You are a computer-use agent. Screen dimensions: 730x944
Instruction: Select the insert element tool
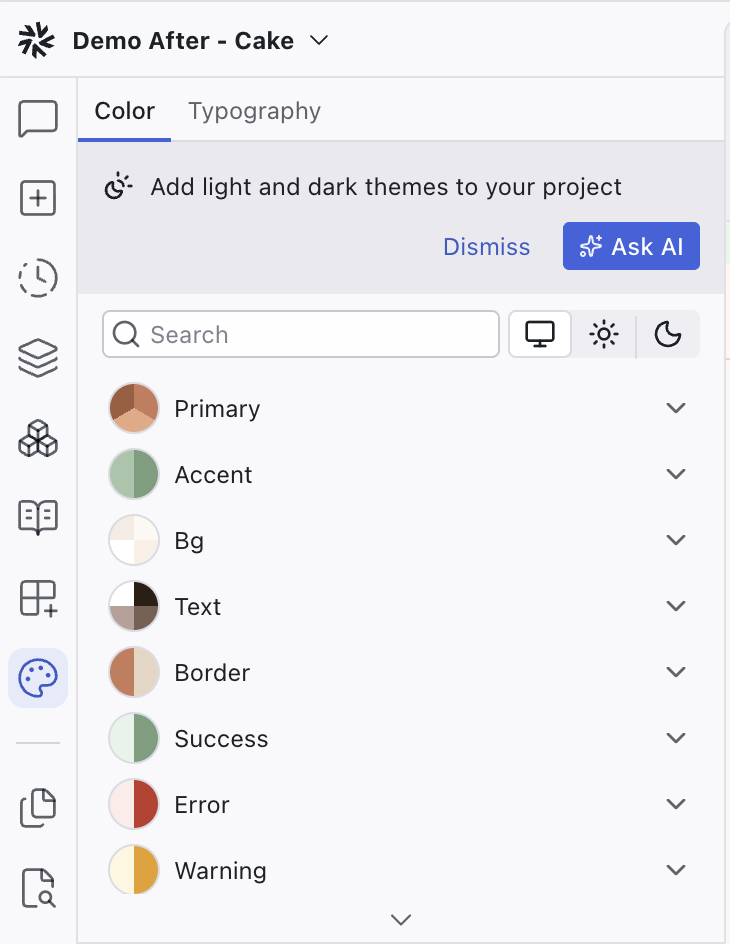point(37,197)
